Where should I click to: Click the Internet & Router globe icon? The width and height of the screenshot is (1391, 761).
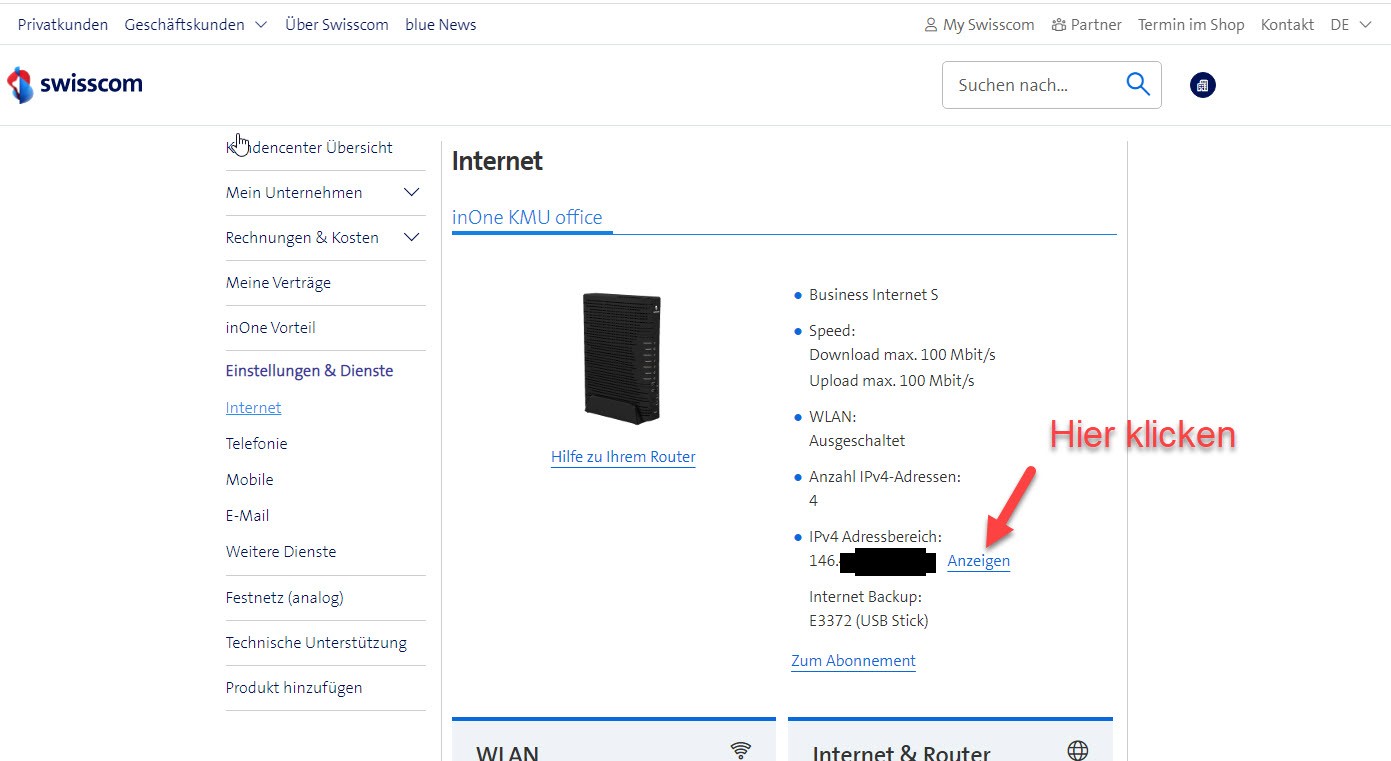click(x=1077, y=750)
